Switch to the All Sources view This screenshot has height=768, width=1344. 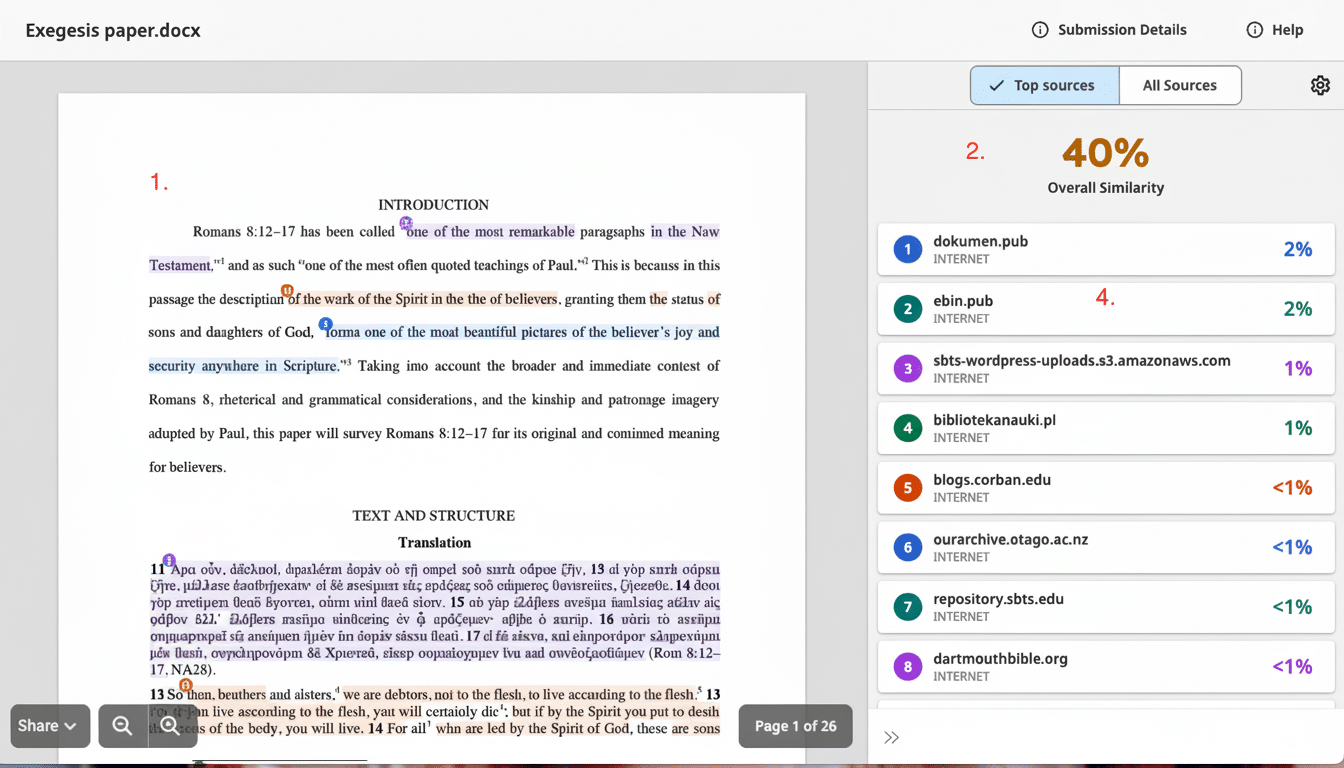pos(1180,85)
